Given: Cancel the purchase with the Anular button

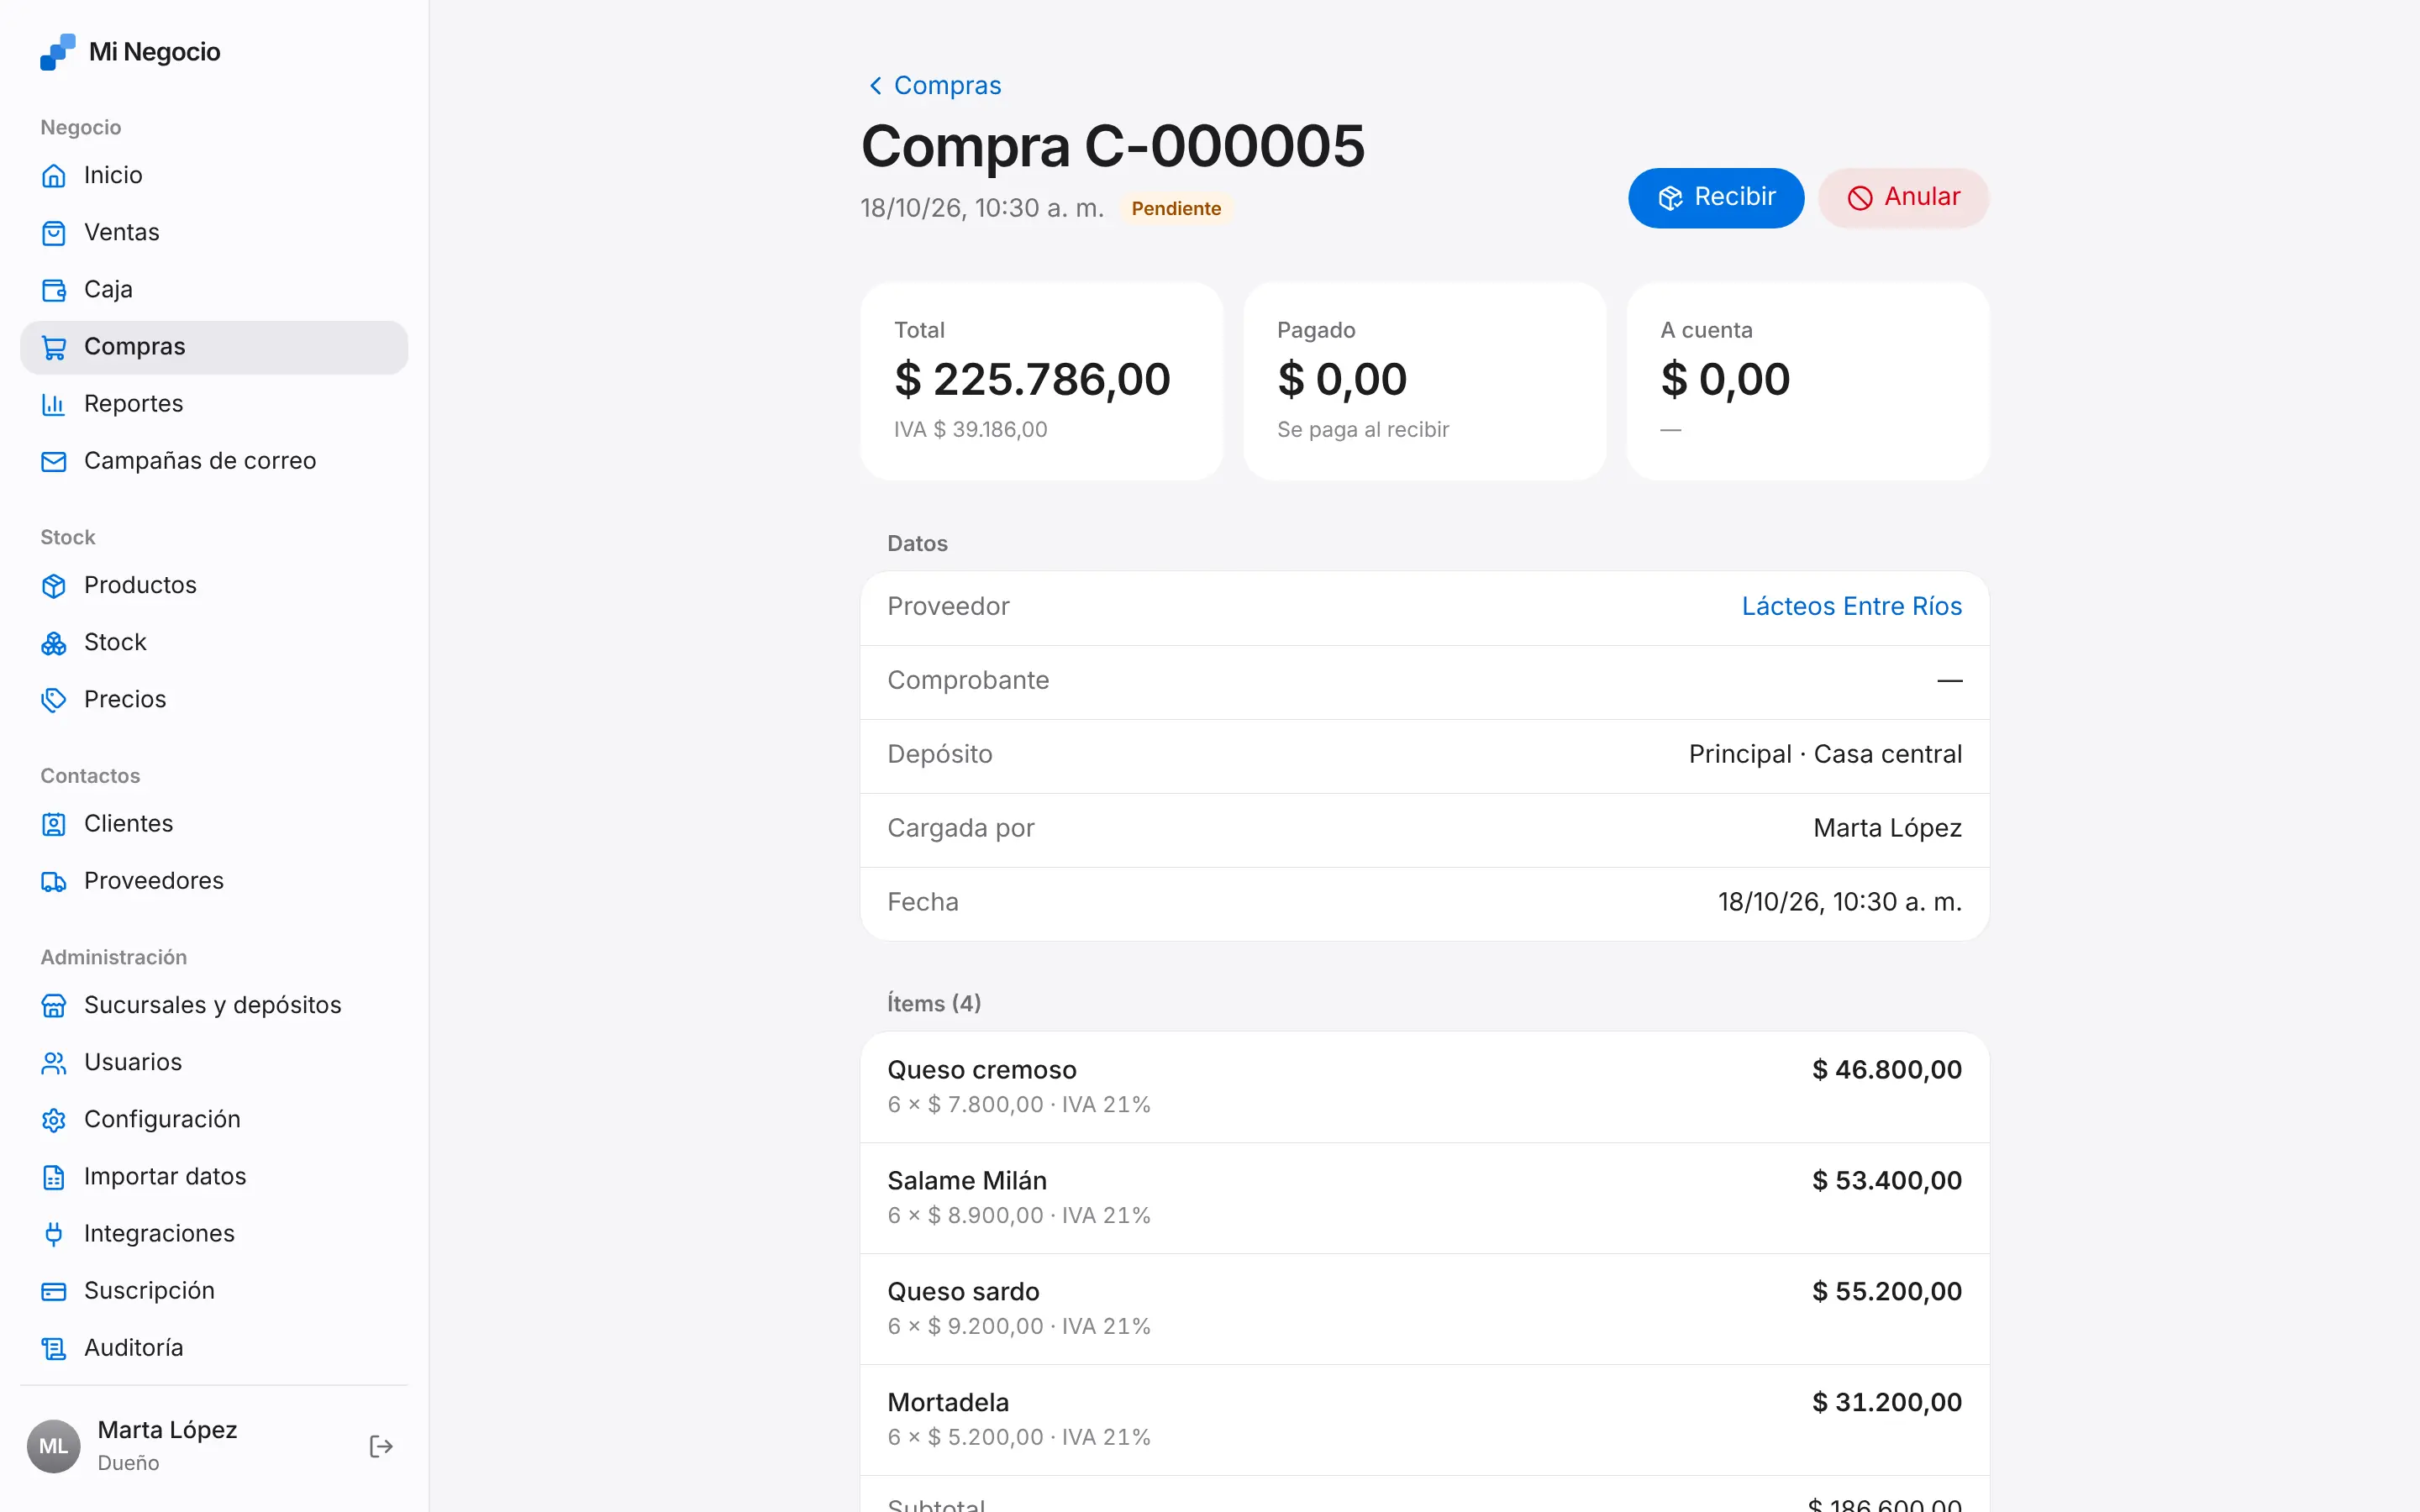Looking at the screenshot, I should 1903,197.
